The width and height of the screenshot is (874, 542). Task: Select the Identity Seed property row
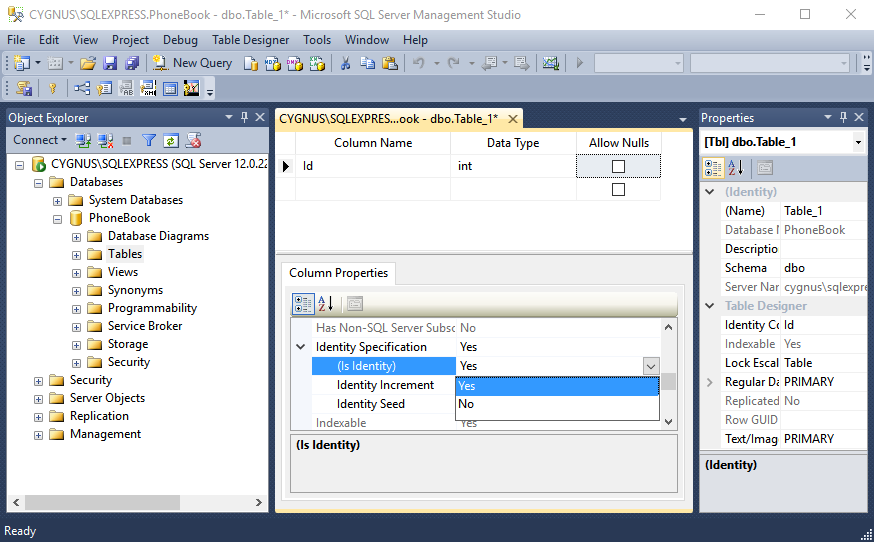[x=384, y=404]
